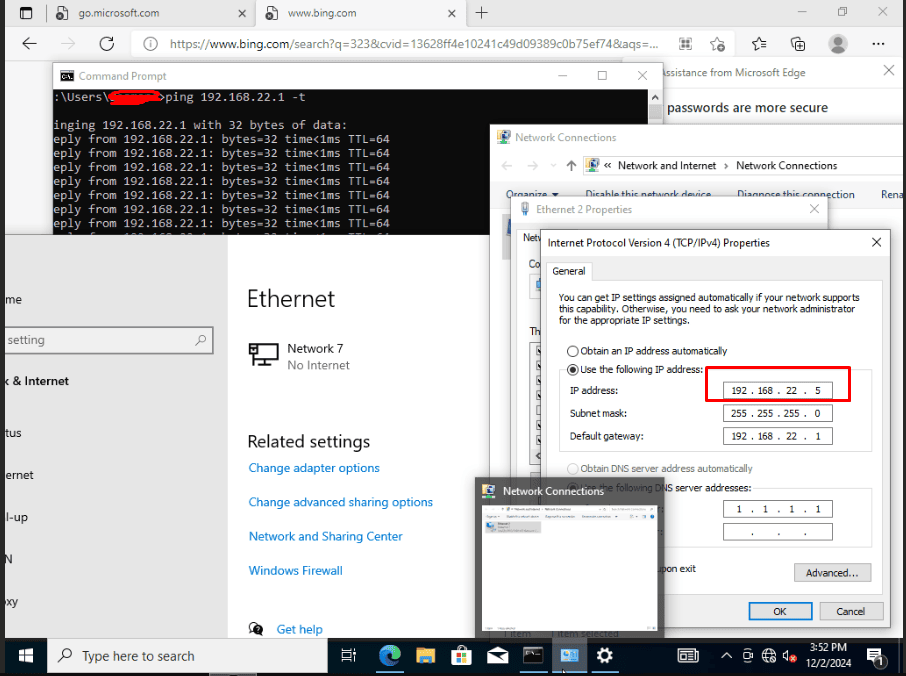Click the Network Connections taskbar preview thumbnail
The height and width of the screenshot is (676, 906).
569,567
